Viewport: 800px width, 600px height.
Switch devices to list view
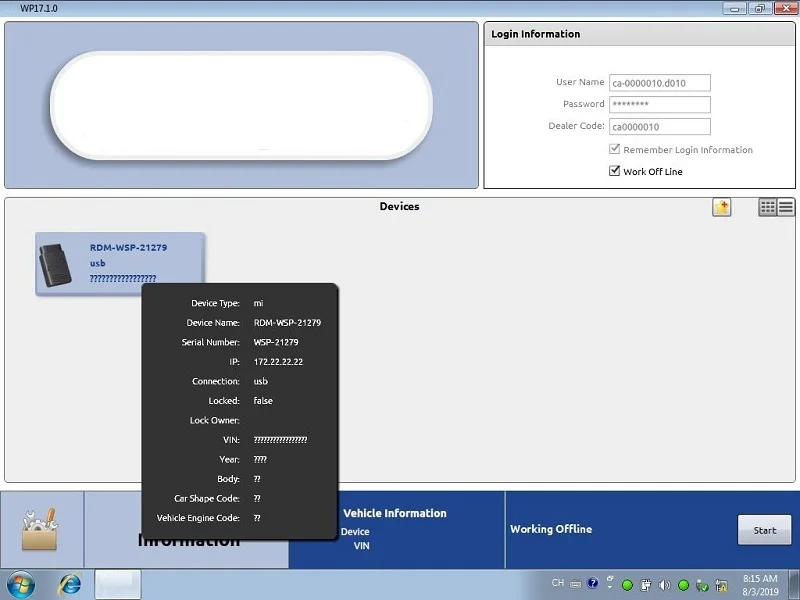point(786,207)
